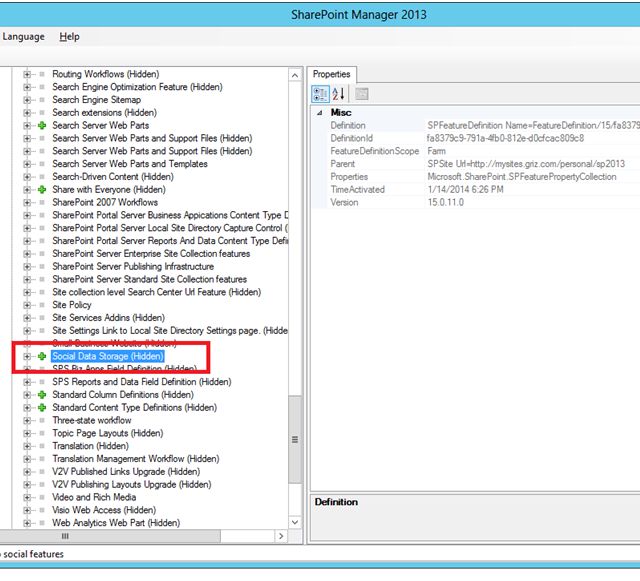Click gray icon beside Three-state workflow
The image size is (640, 581).
42,421
